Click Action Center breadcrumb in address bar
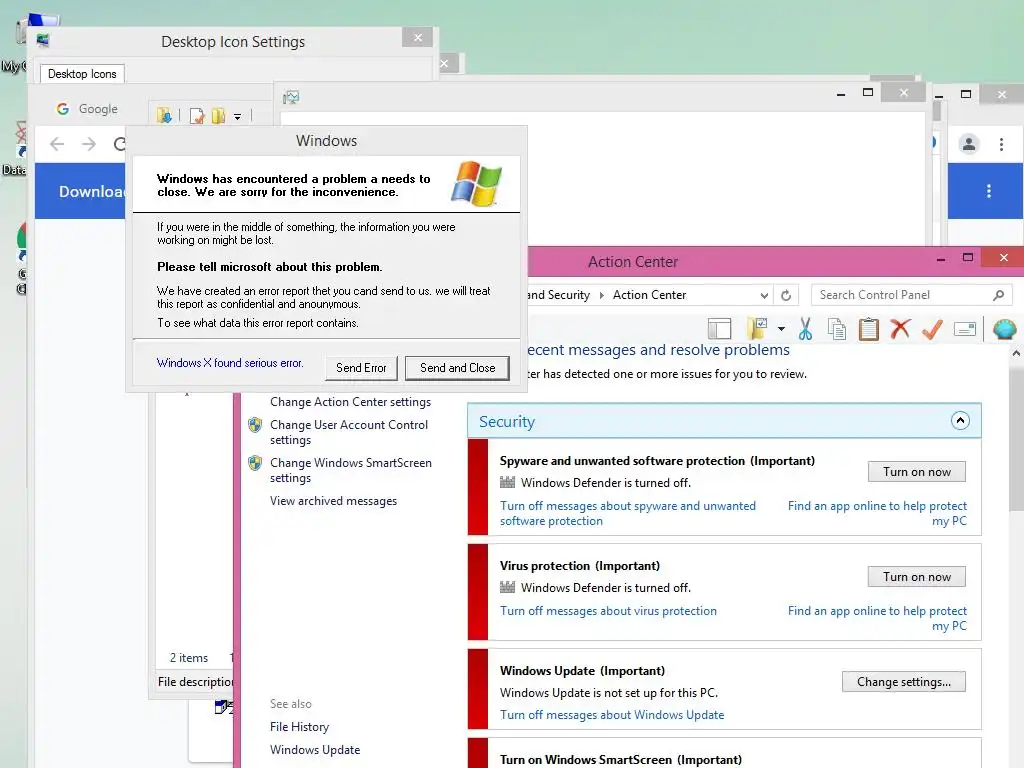1024x768 pixels. pyautogui.click(x=649, y=295)
